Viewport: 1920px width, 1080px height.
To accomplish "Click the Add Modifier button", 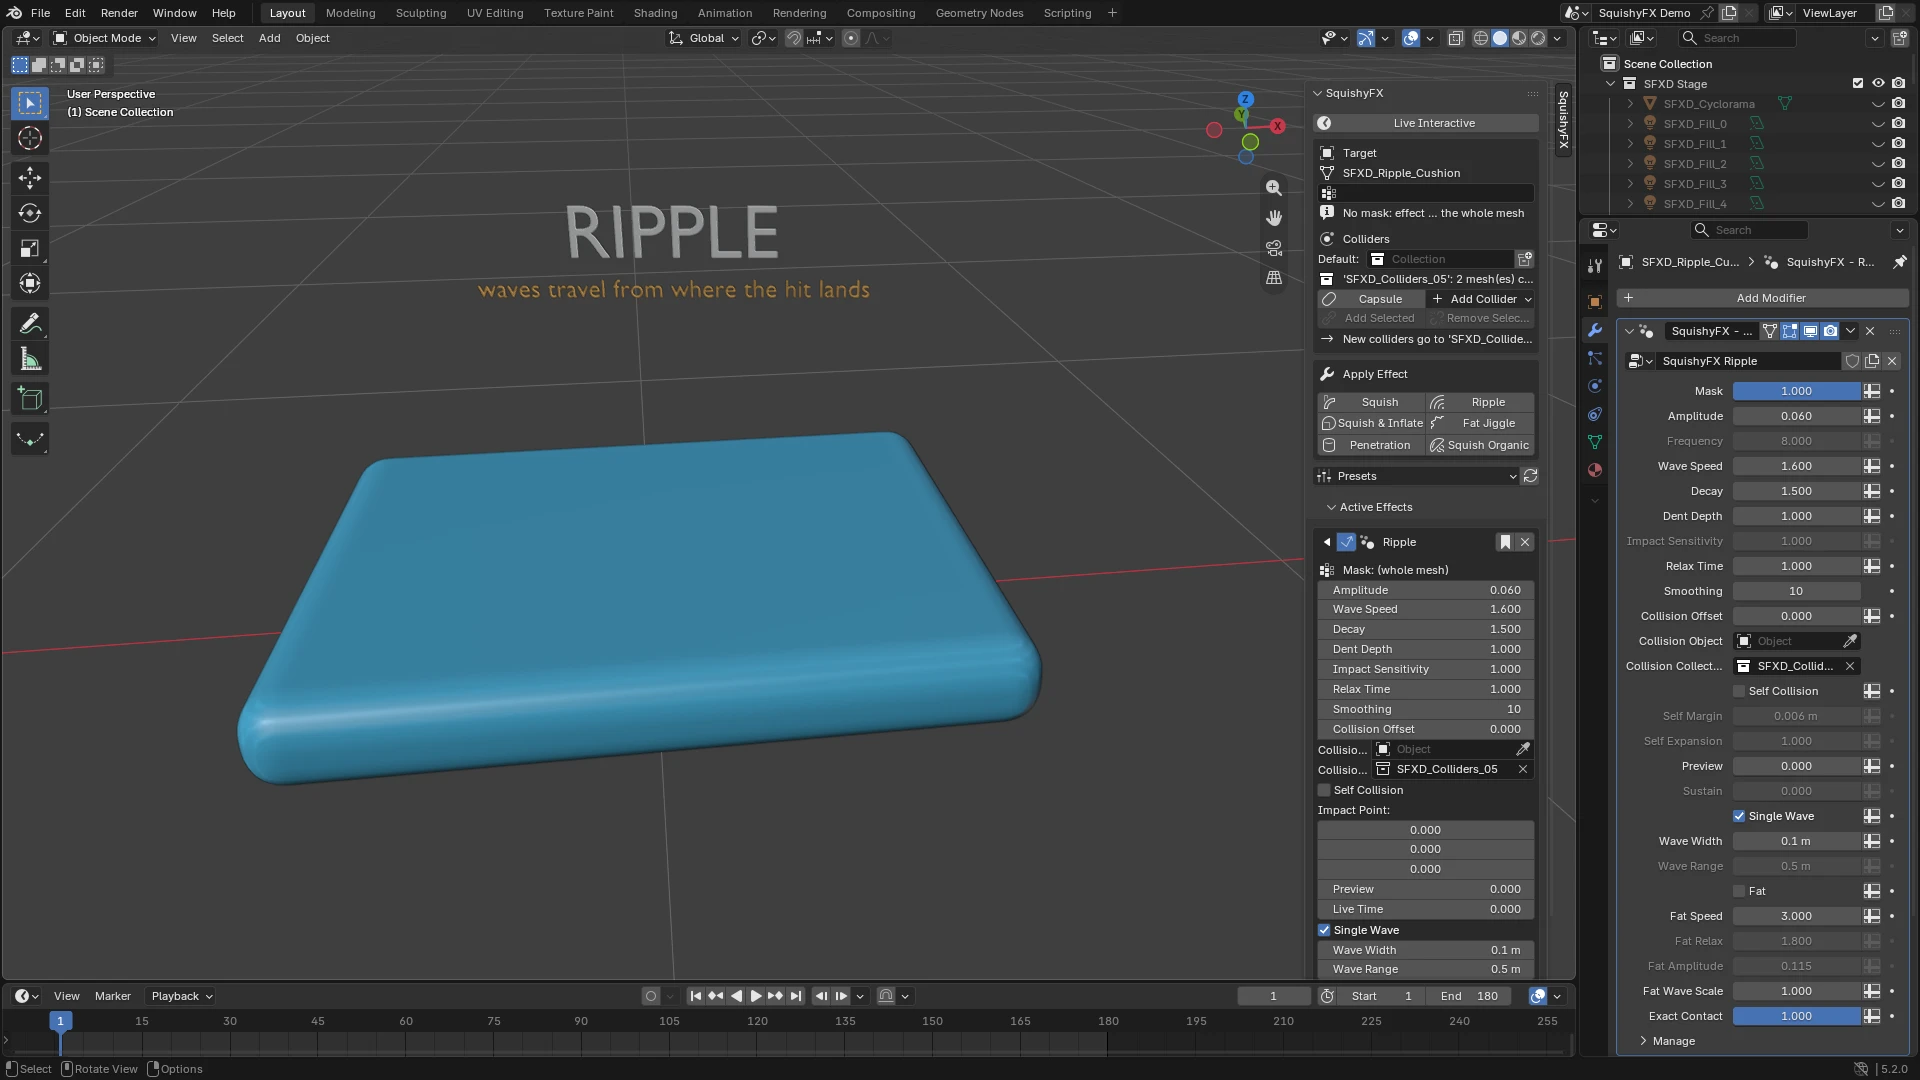I will click(x=1762, y=298).
